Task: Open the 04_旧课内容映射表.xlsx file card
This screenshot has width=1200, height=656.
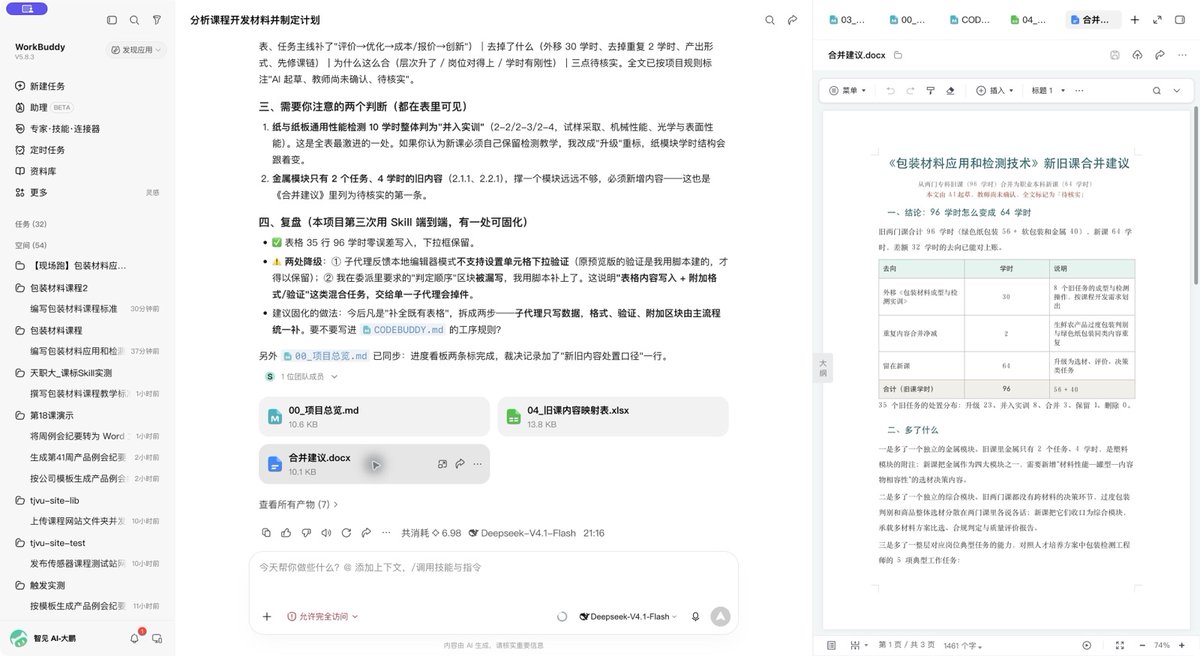Action: point(612,417)
